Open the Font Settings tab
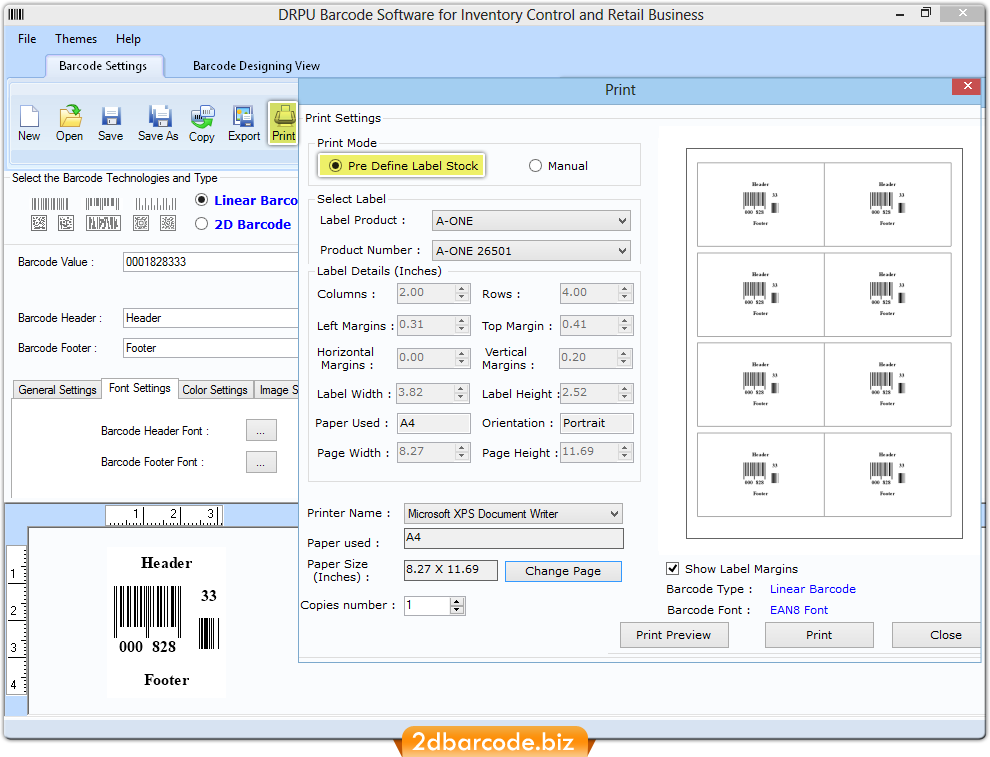 click(x=140, y=388)
